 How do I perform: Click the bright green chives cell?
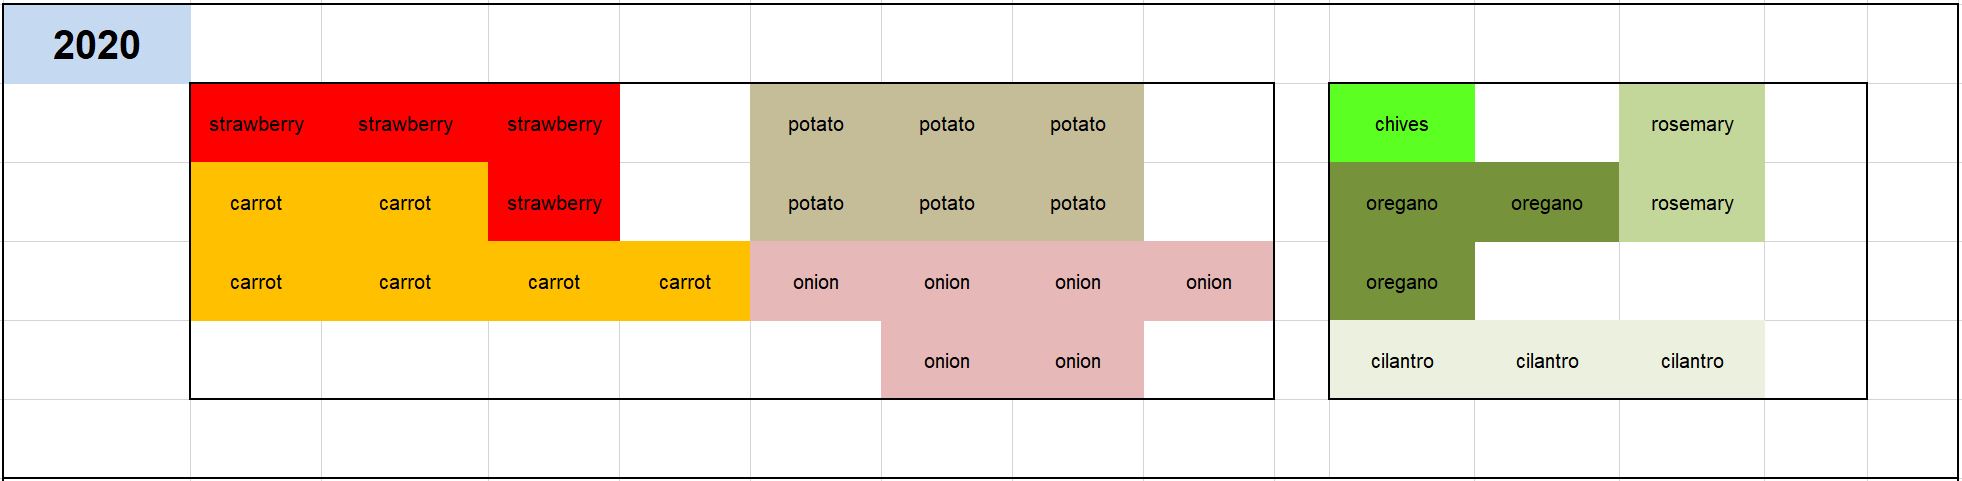(1402, 123)
